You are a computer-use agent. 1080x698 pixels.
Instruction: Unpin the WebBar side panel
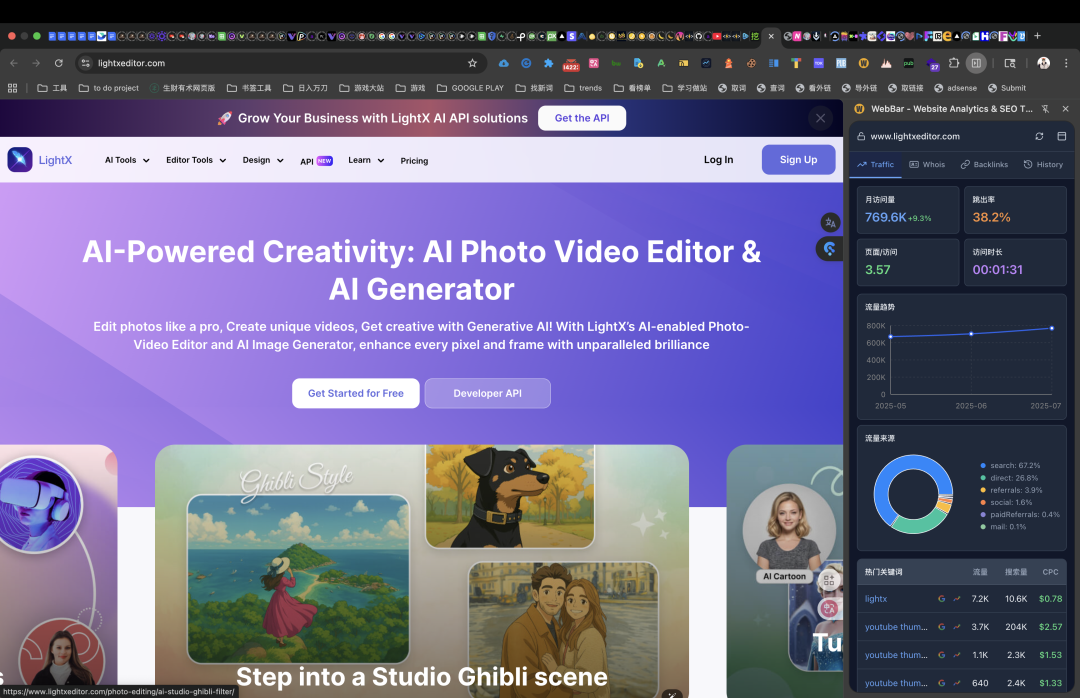pyautogui.click(x=1046, y=109)
